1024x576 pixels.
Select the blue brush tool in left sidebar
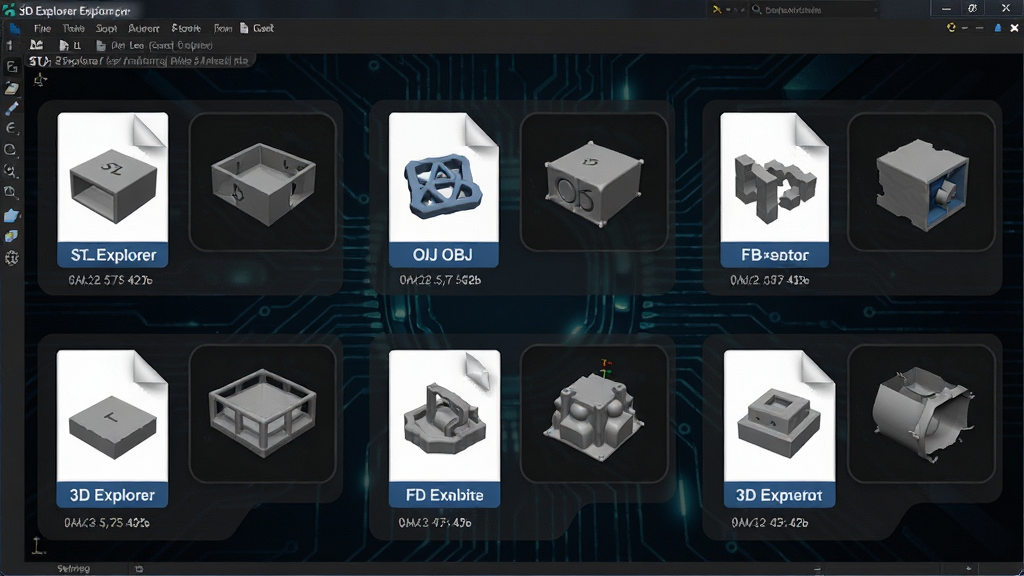[x=11, y=108]
